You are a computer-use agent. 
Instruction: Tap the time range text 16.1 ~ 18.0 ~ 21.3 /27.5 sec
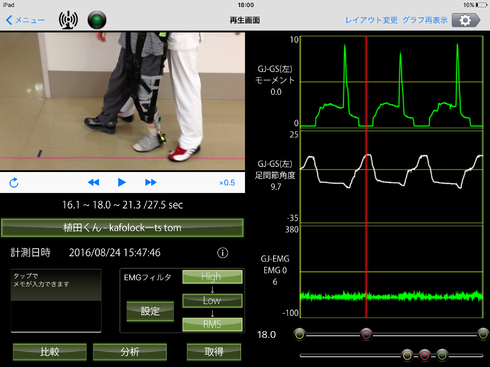point(122,205)
